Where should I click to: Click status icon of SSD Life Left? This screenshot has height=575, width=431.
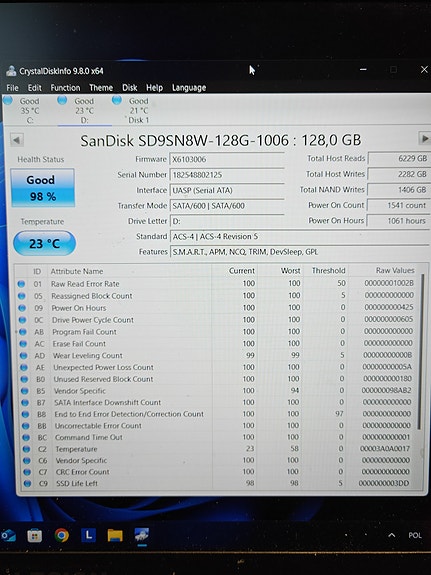pos(27,483)
